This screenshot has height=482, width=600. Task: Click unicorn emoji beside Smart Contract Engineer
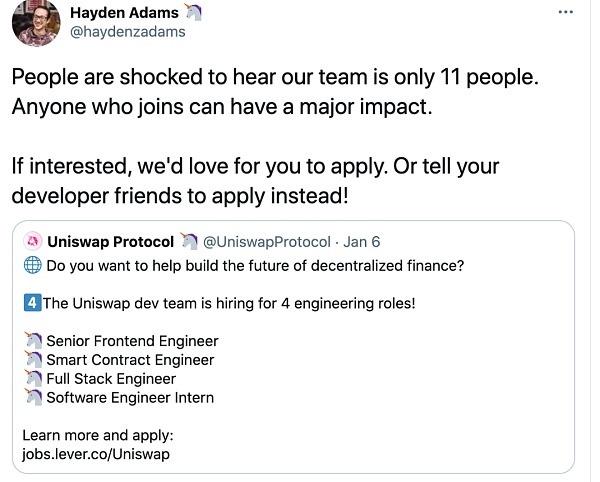point(32,360)
